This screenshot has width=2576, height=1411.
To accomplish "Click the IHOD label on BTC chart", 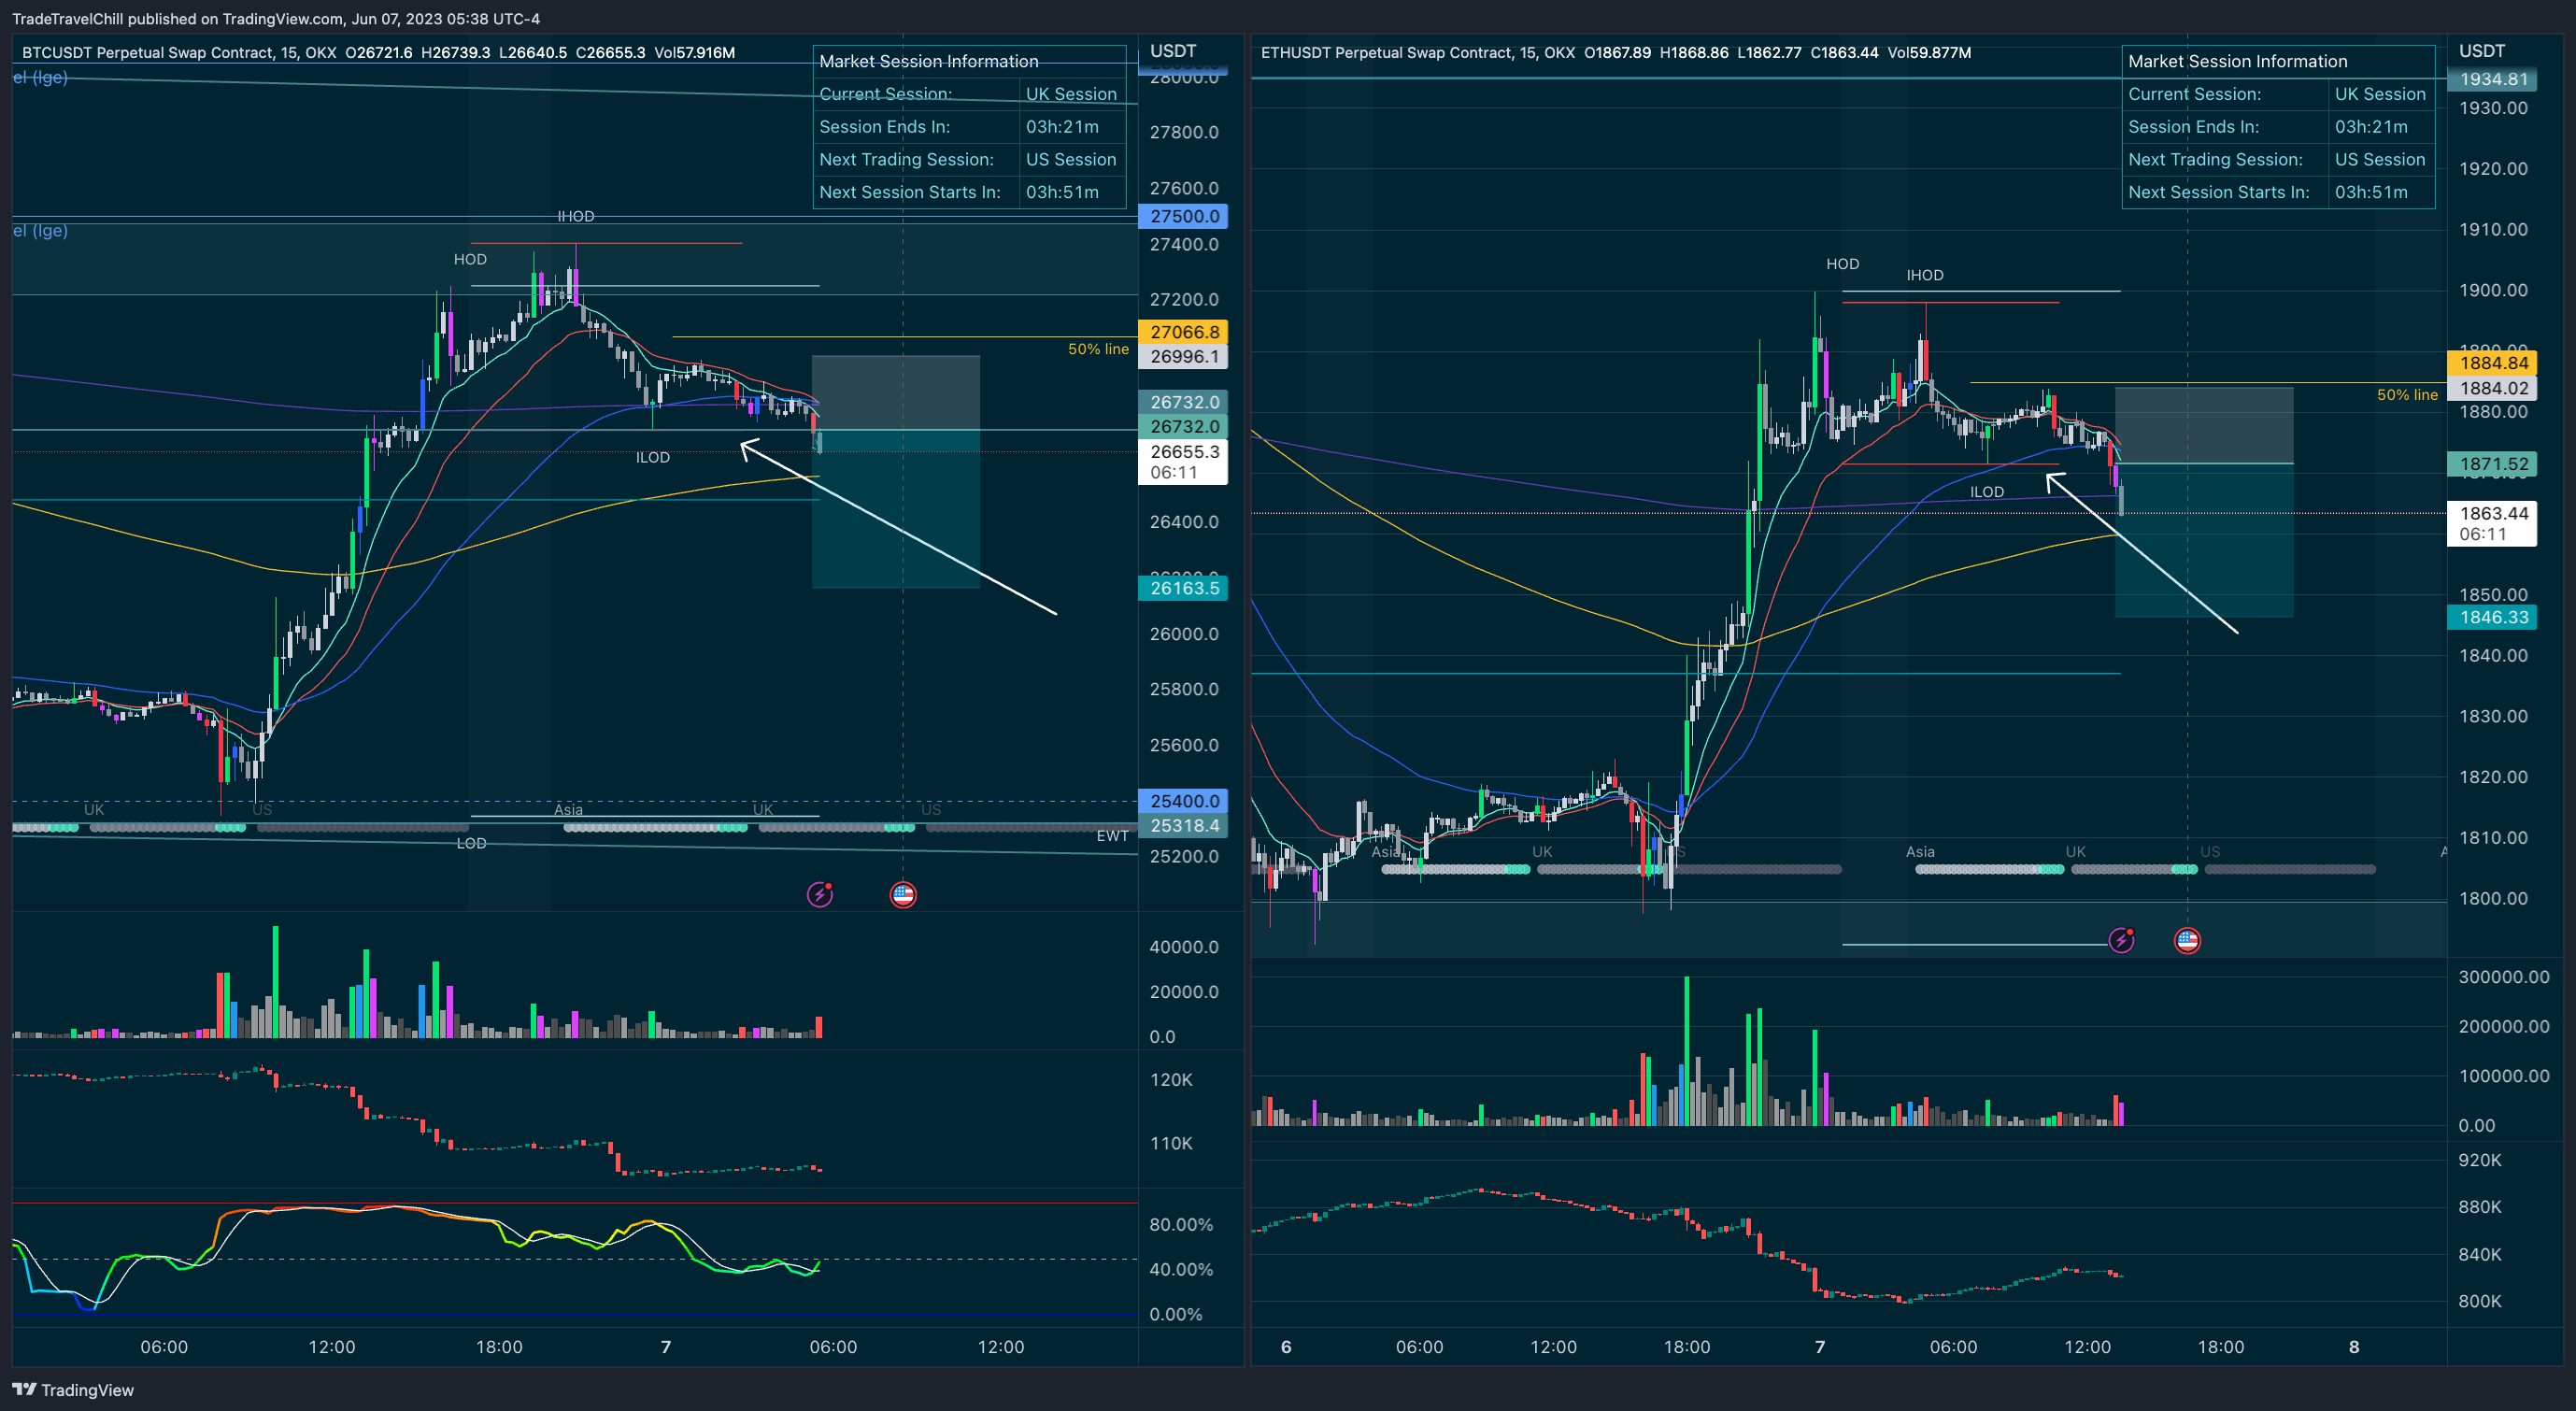I will pos(576,216).
